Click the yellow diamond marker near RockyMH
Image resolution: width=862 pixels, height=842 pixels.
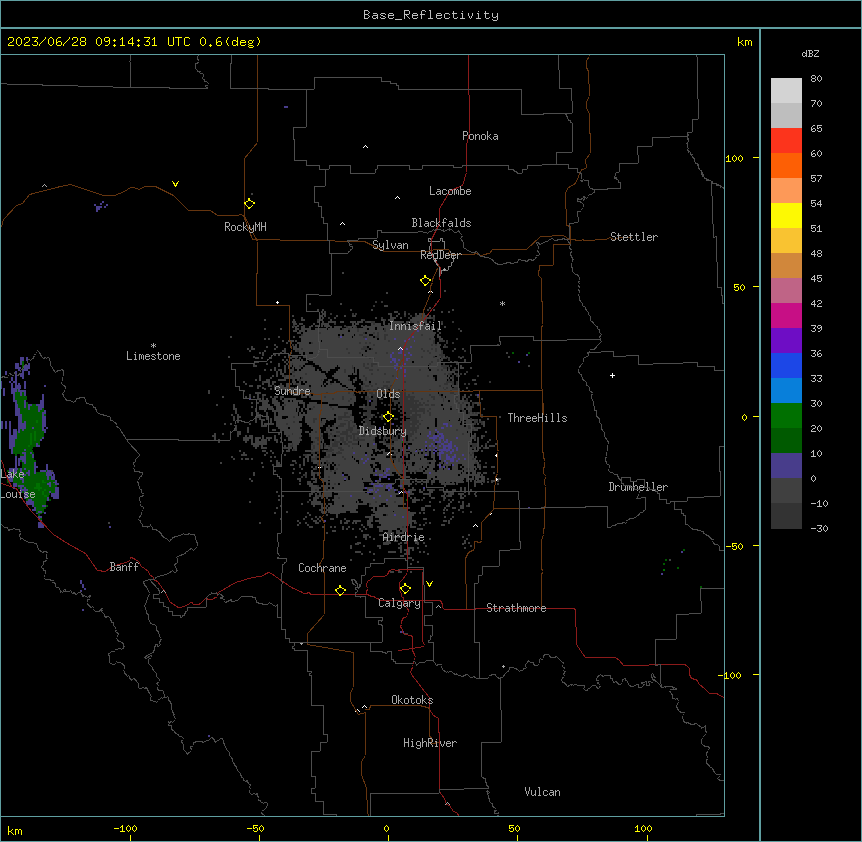click(250, 204)
